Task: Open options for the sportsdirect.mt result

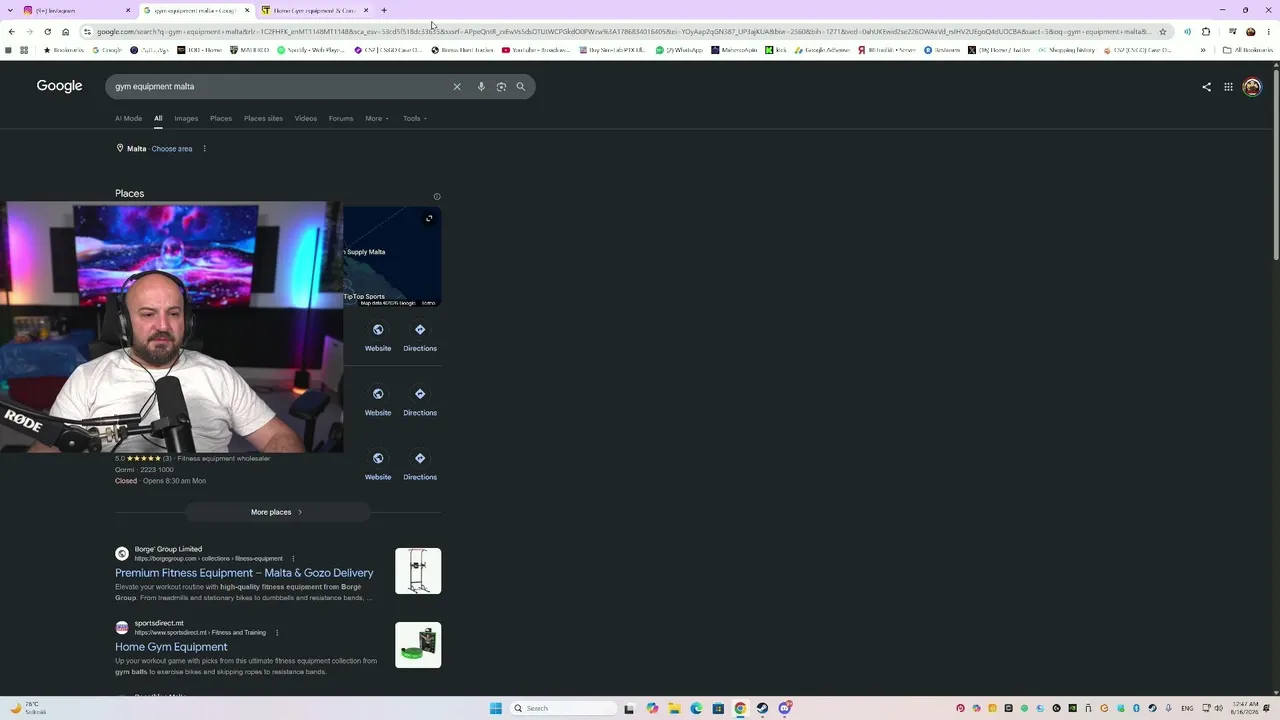Action: (277, 633)
